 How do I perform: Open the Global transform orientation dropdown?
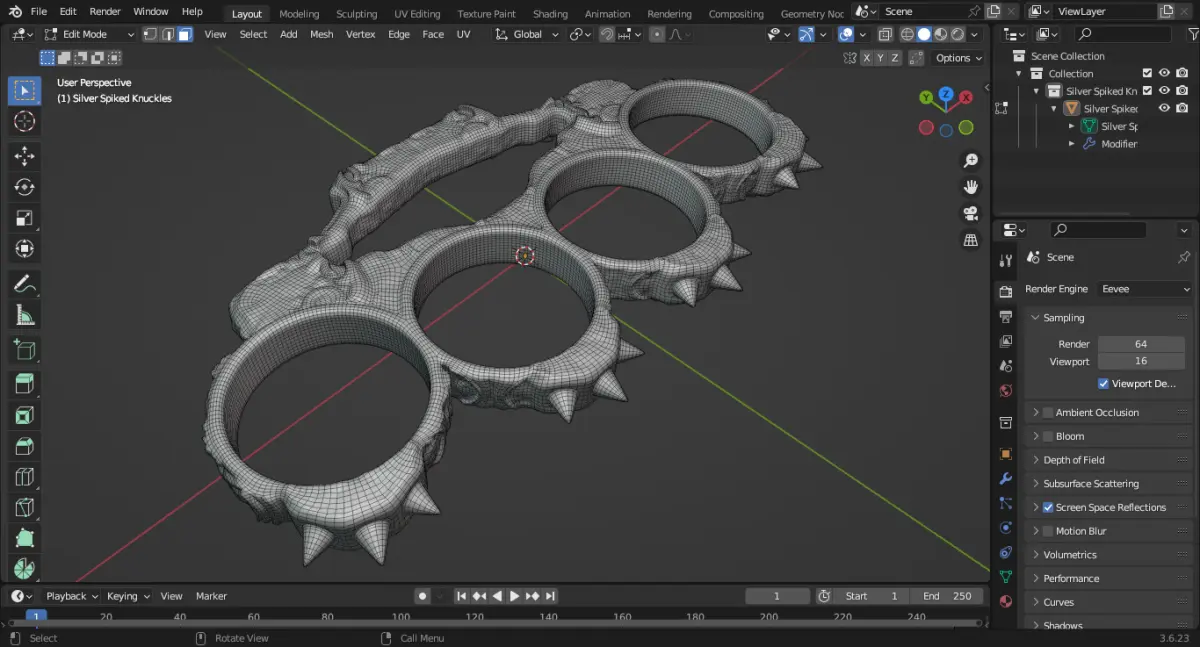click(525, 34)
